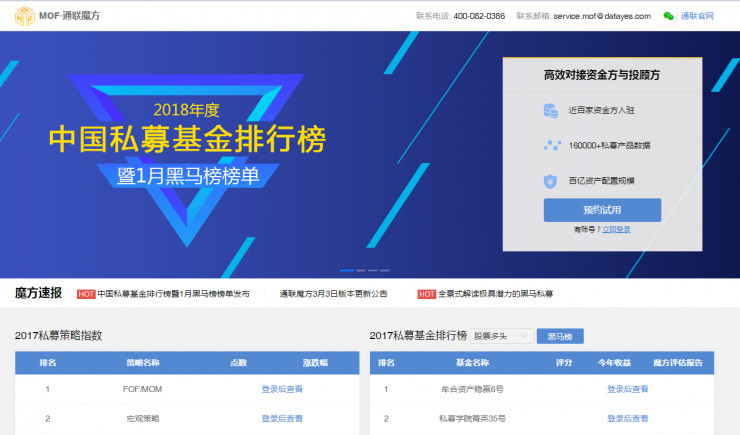Select the third banner carousel indicator
This screenshot has height=435, width=740.
tap(373, 270)
